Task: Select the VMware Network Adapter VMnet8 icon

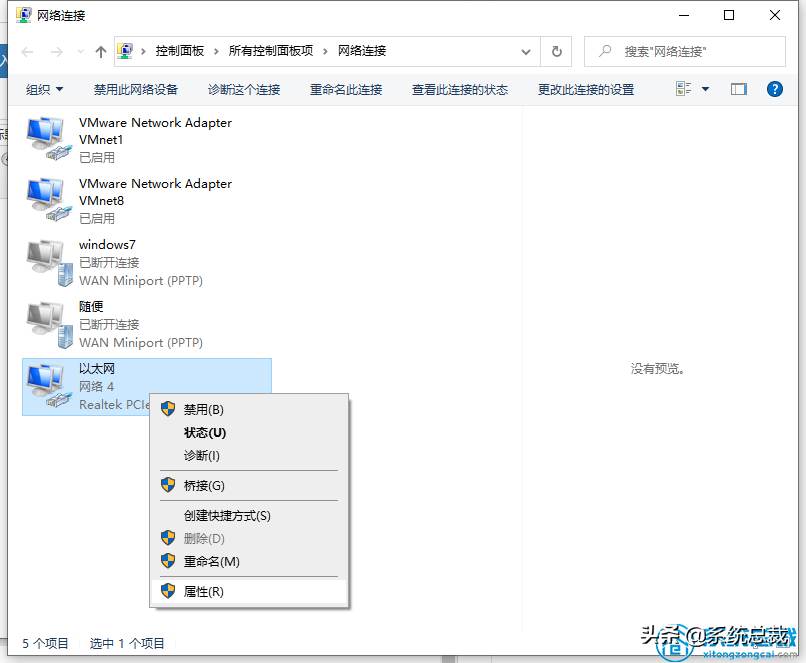Action: (x=47, y=196)
